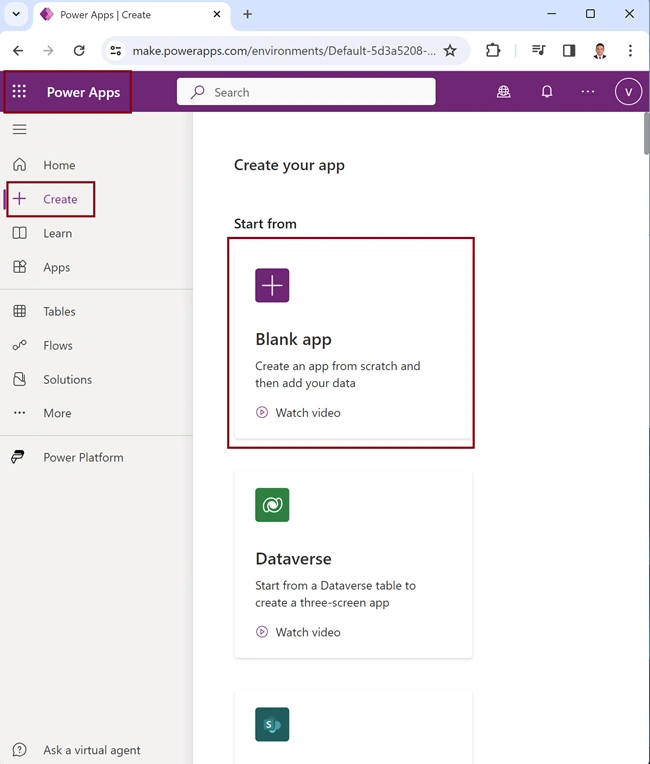650x764 pixels.
Task: Click the virtual agent question mark icon
Action: pos(19,749)
